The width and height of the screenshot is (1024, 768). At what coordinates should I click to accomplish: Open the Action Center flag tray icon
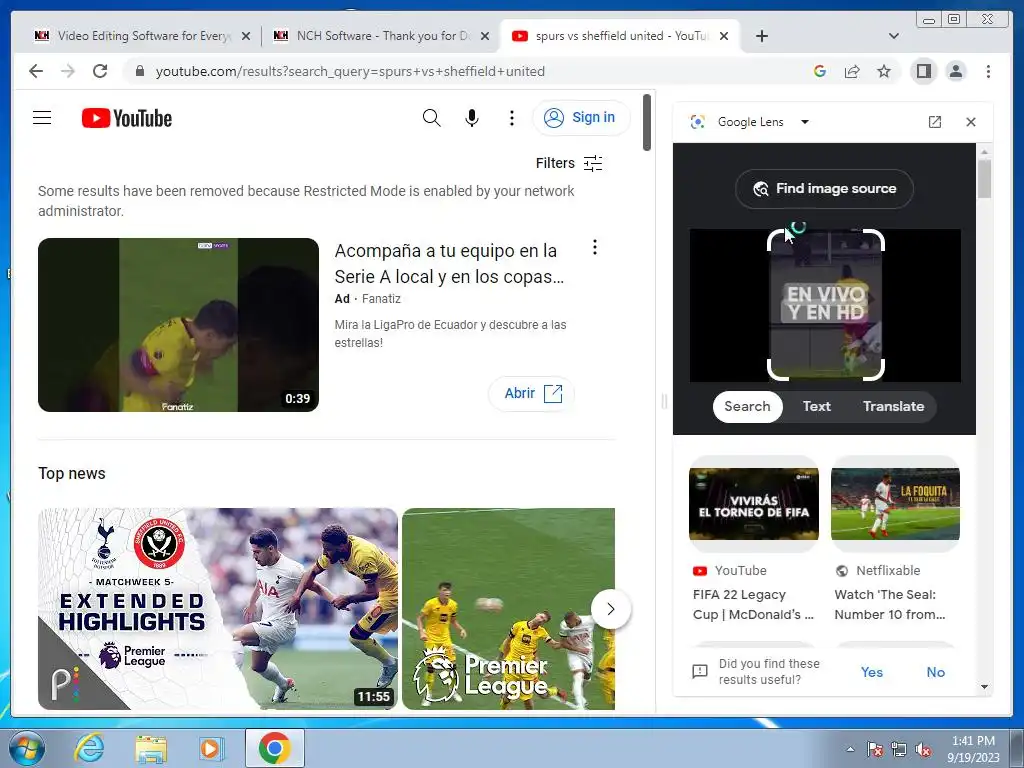(874, 750)
